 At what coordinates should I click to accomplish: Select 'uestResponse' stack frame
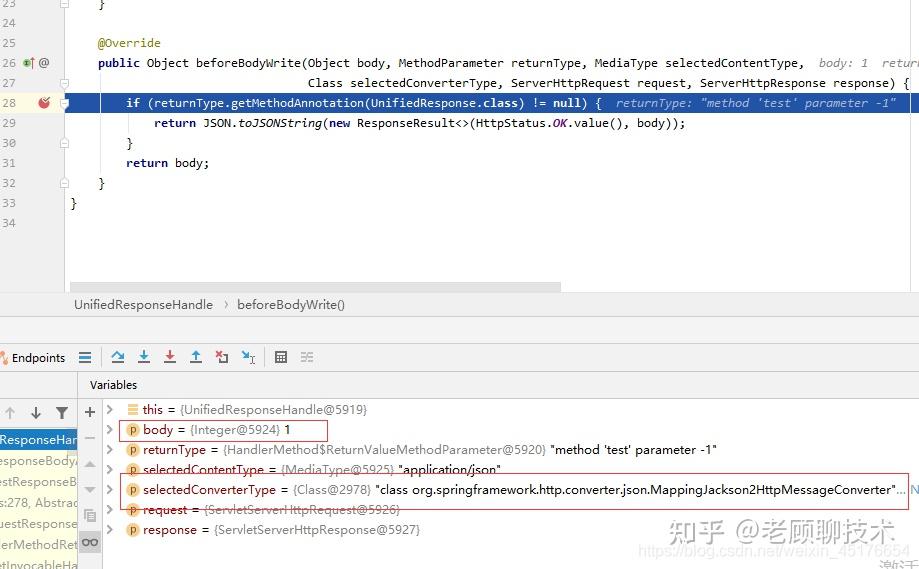38,524
